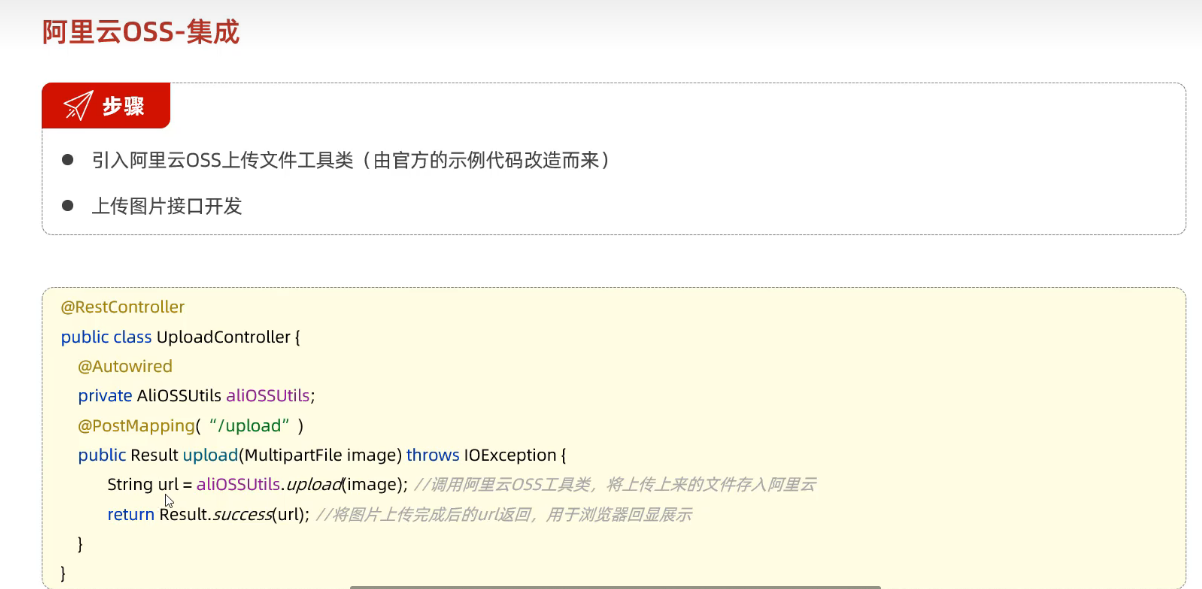Click the second bullet point marker

click(x=67, y=207)
